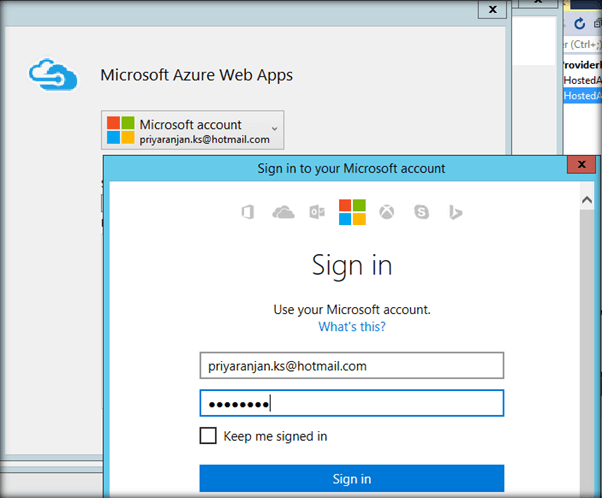Open the Microsoft account dropdown
This screenshot has width=602, height=498.
click(193, 130)
